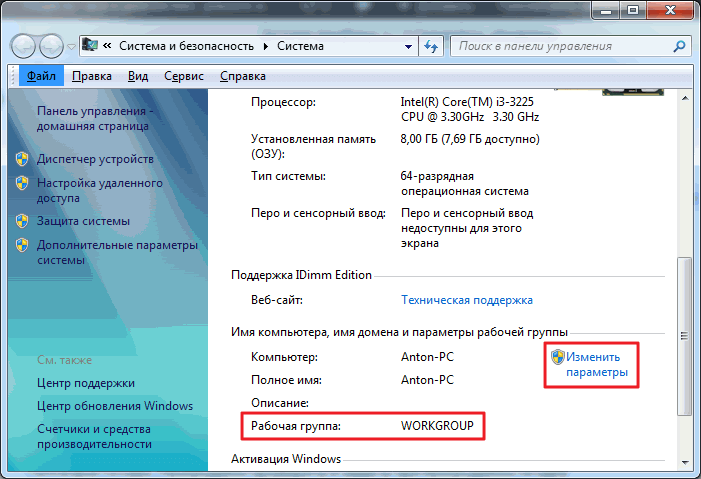Click the scrollbar up arrow
Screen dimensions: 701x479
[685, 98]
